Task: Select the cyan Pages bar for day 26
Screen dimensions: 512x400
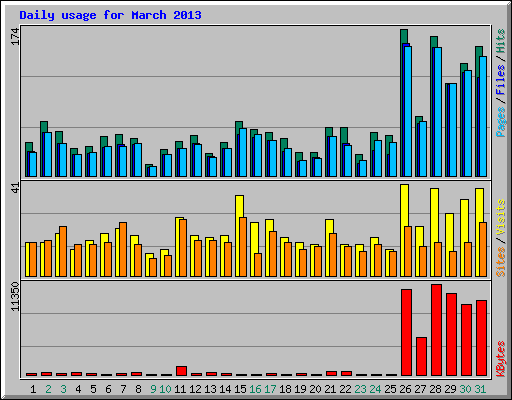Action: point(408,111)
